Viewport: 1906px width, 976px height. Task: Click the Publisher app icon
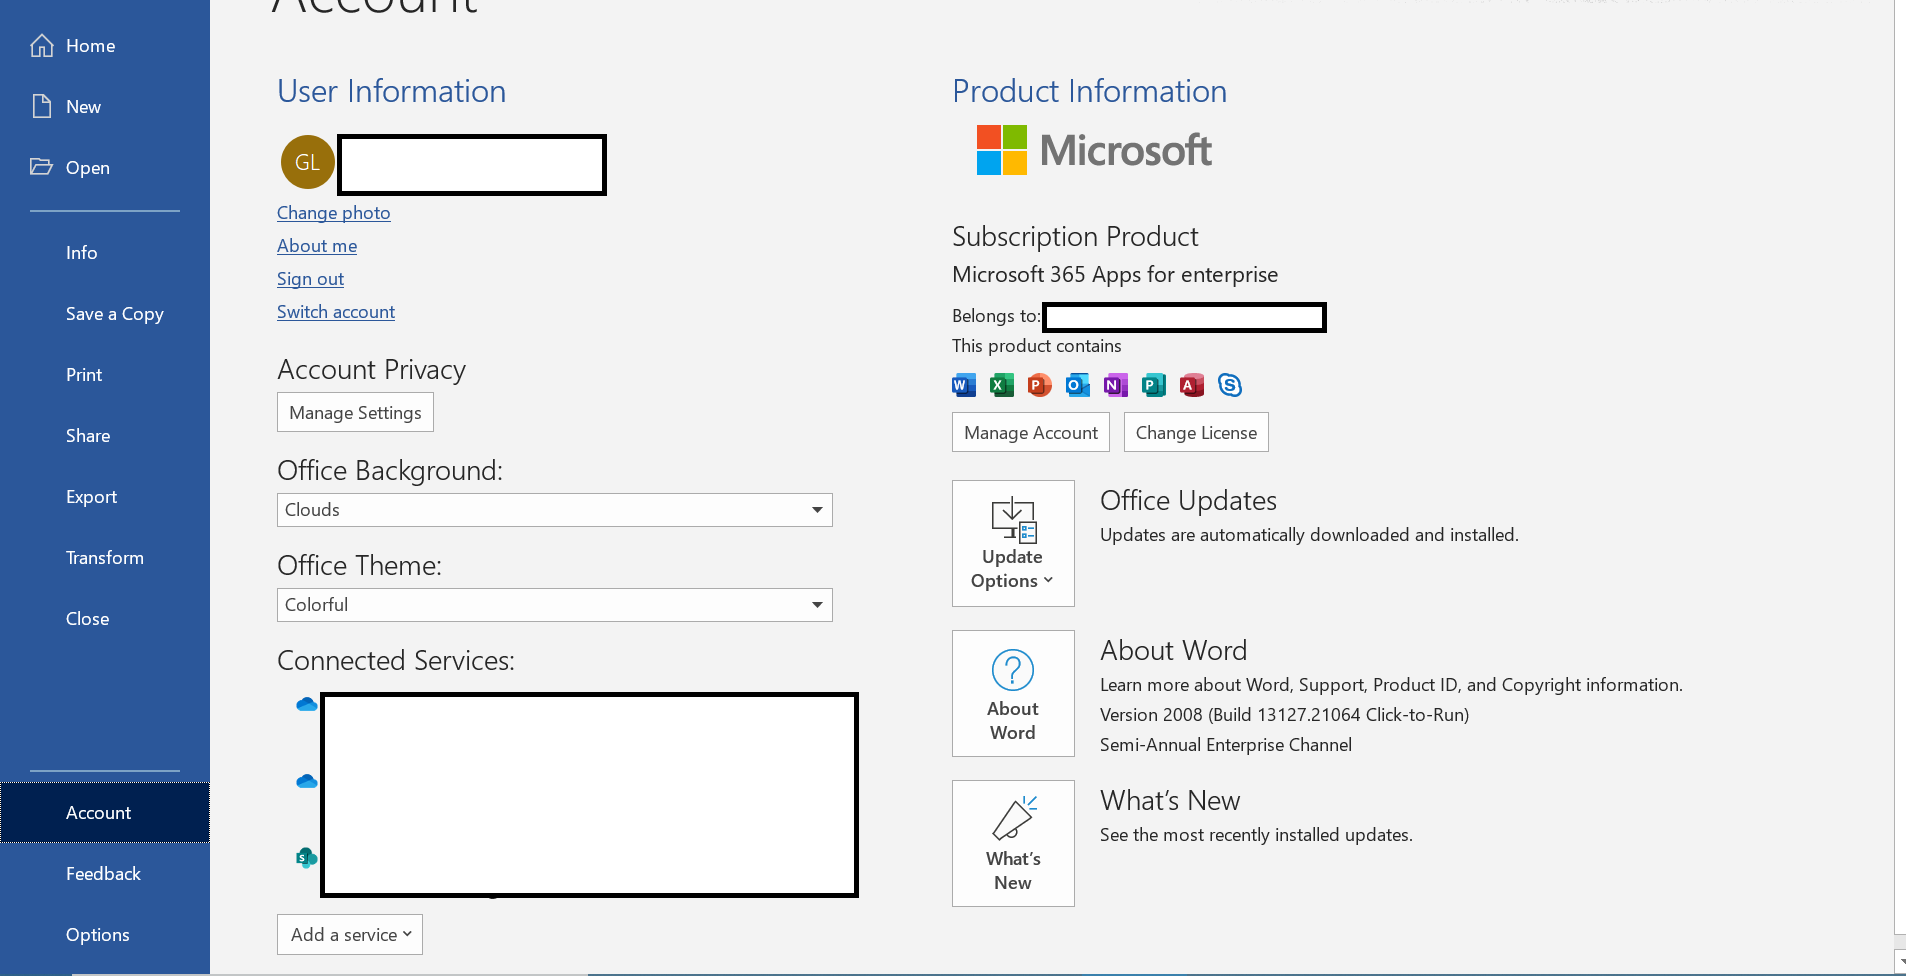pos(1154,385)
